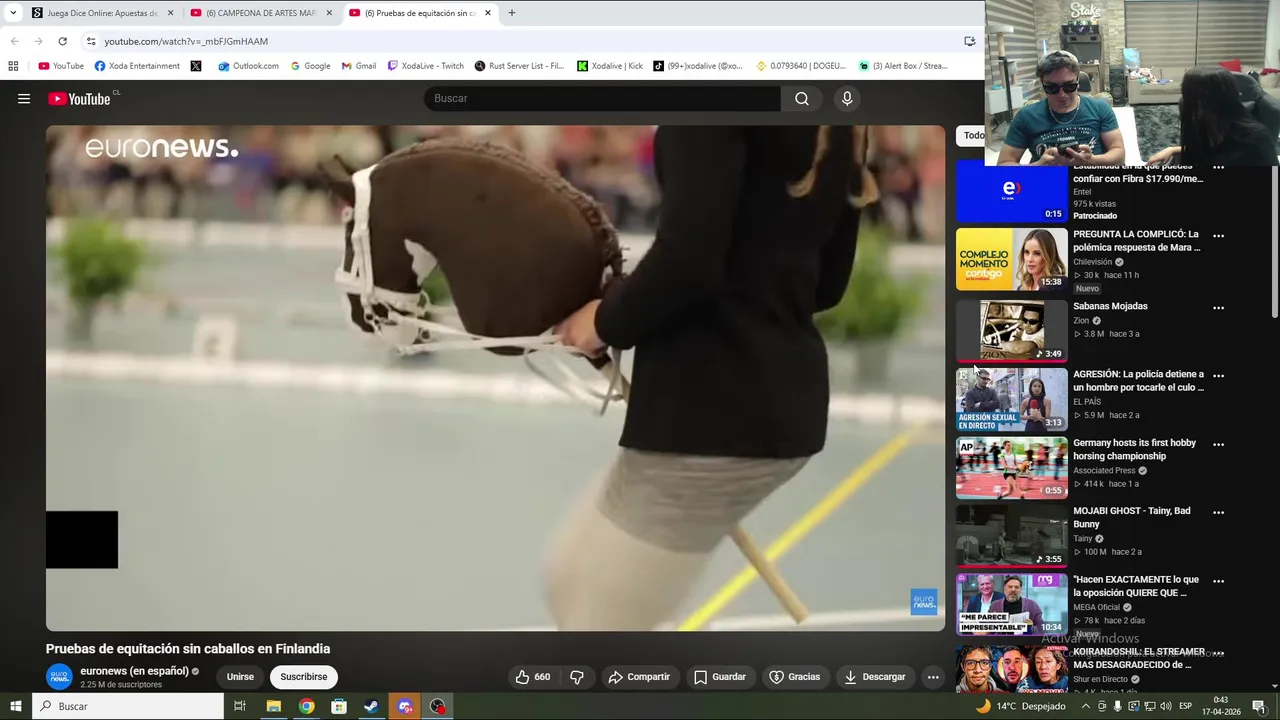Open the TikTok xodalive bookmark
Screen dimensions: 1280x720
(698, 66)
